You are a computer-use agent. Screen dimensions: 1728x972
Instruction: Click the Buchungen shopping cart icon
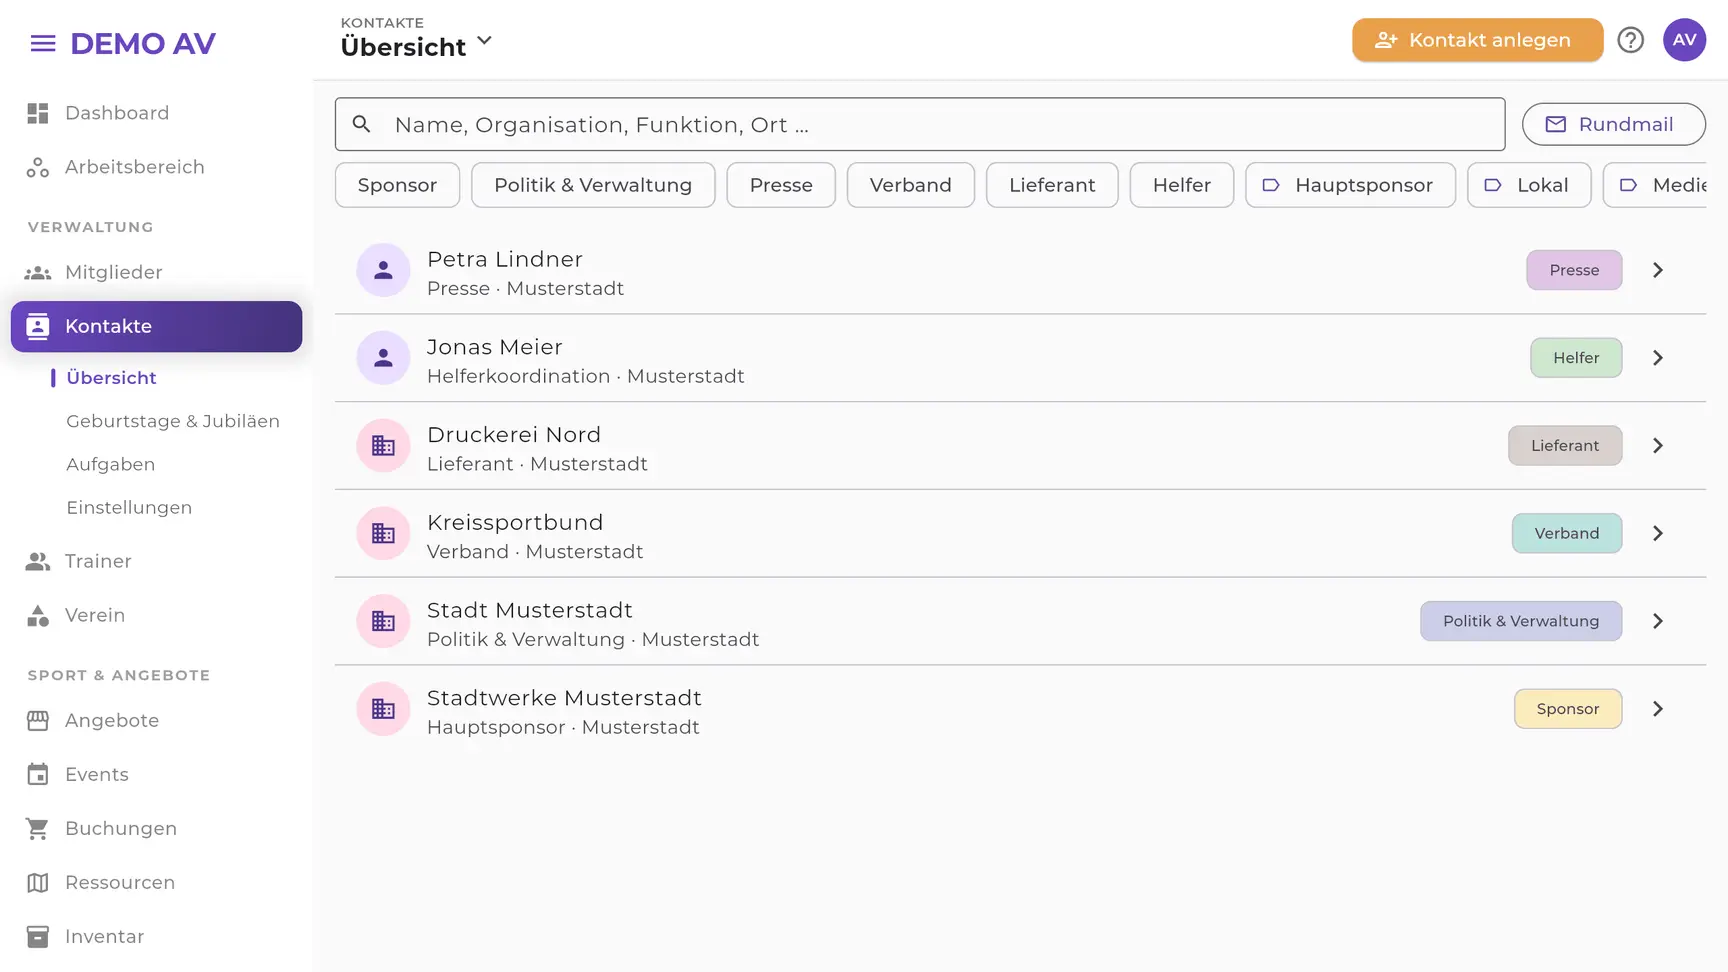[38, 828]
